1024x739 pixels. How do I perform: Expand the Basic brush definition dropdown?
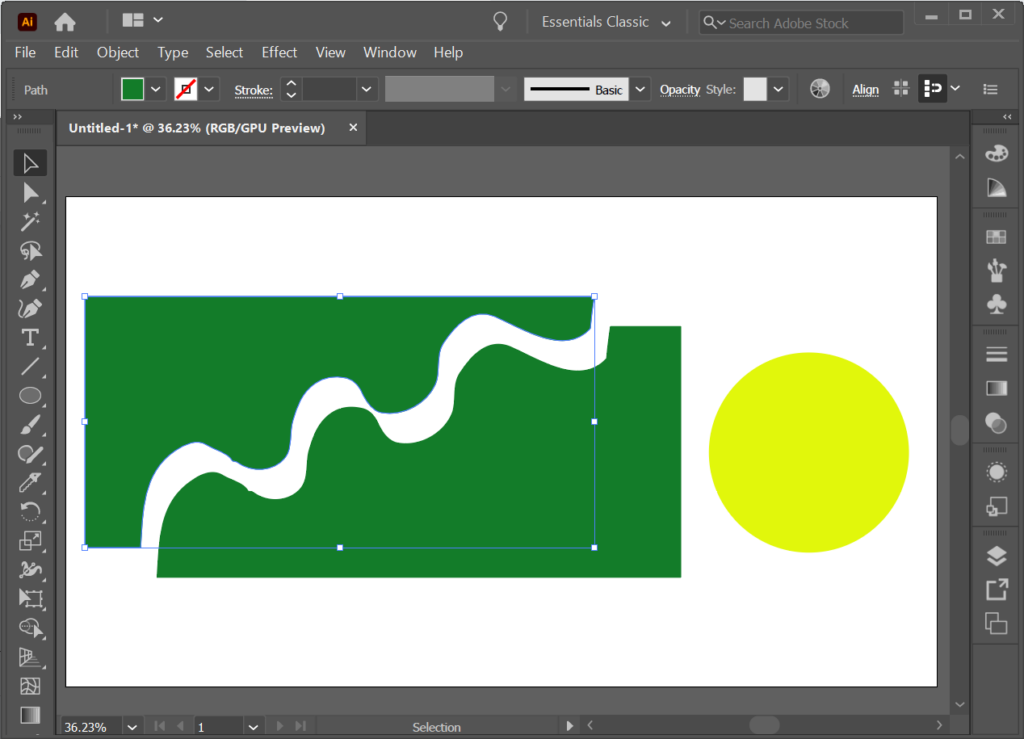click(x=640, y=89)
